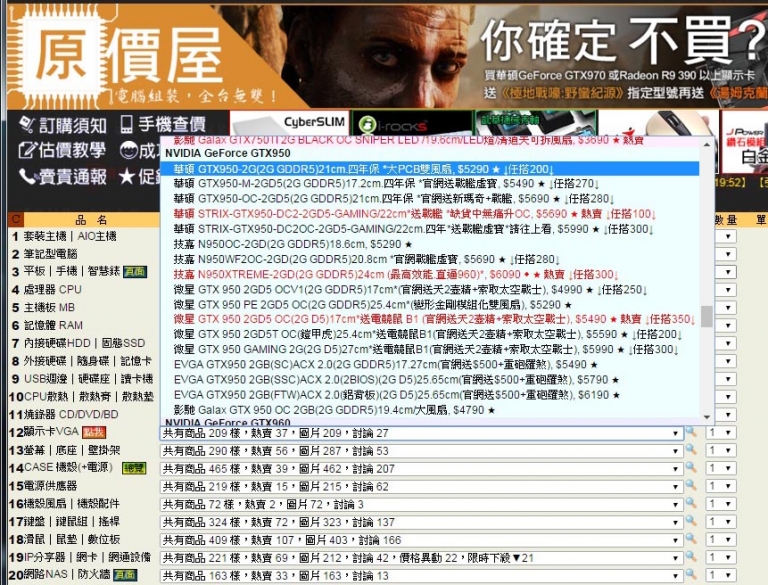This screenshot has height=585, width=768.
Task: Click the search icon on 顯示卡VGA row
Action: coord(691,432)
